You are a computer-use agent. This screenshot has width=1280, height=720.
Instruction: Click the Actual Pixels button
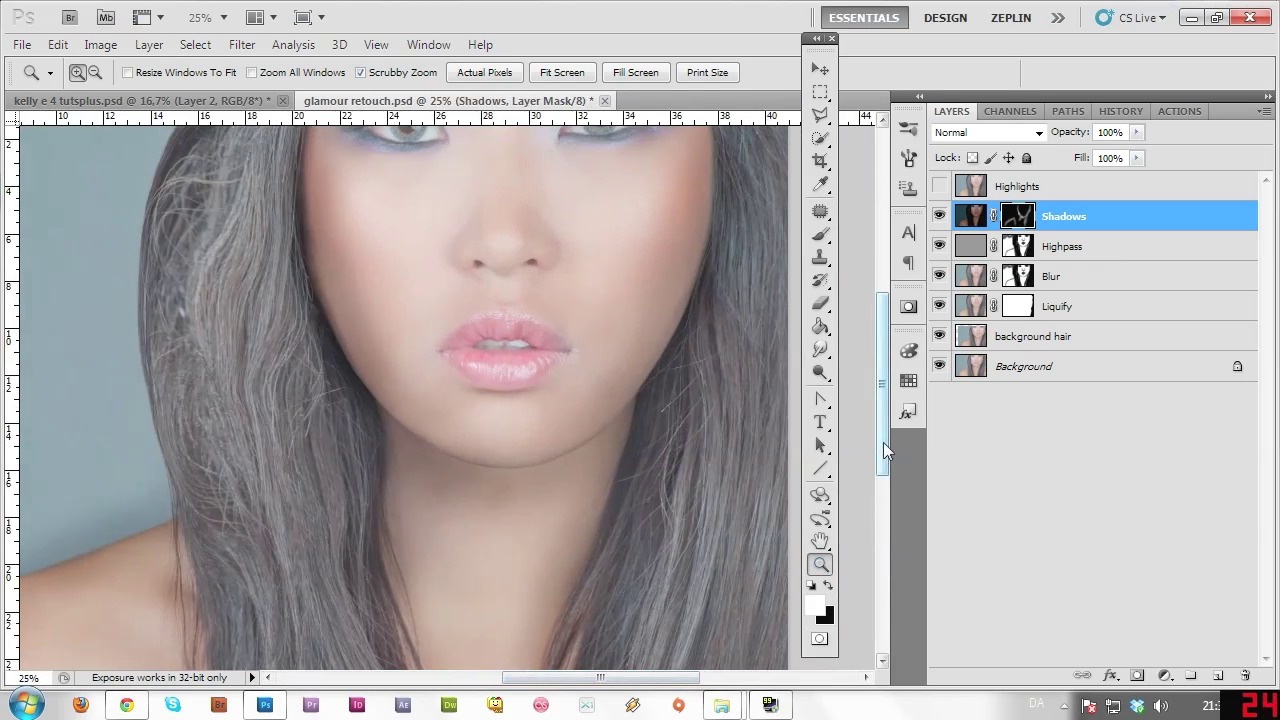(484, 73)
